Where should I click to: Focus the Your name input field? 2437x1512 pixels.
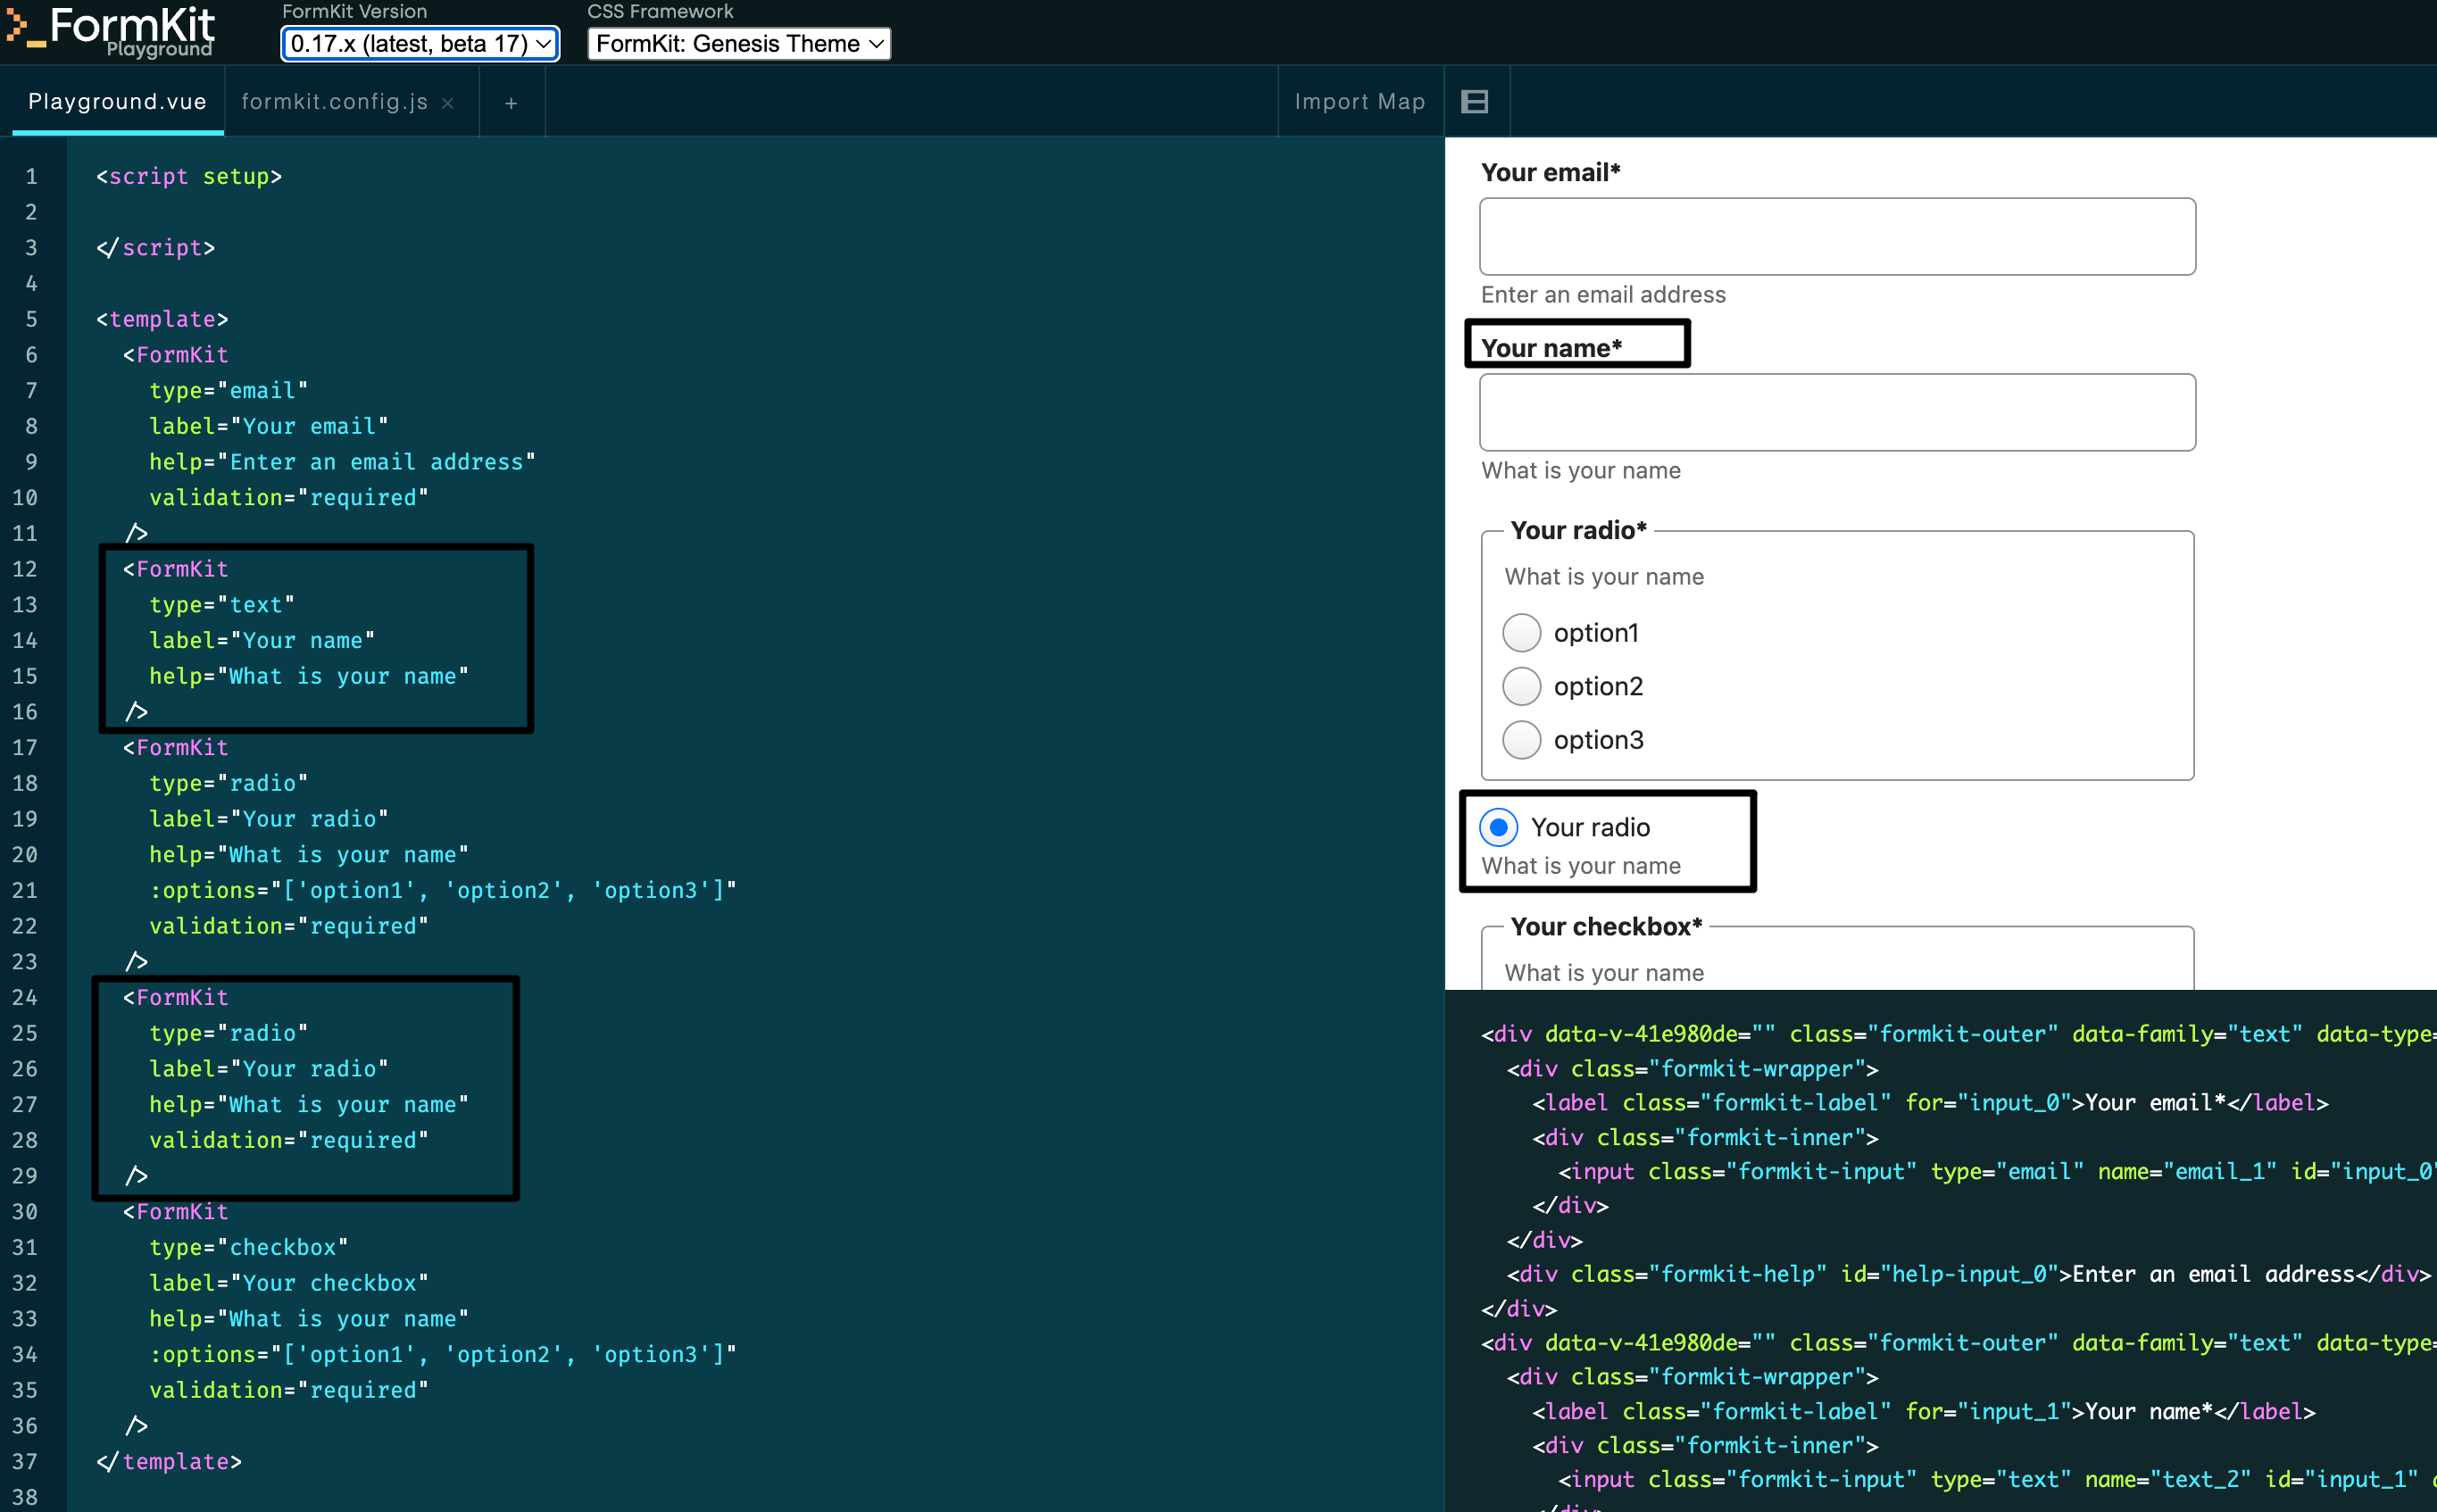click(x=1836, y=411)
